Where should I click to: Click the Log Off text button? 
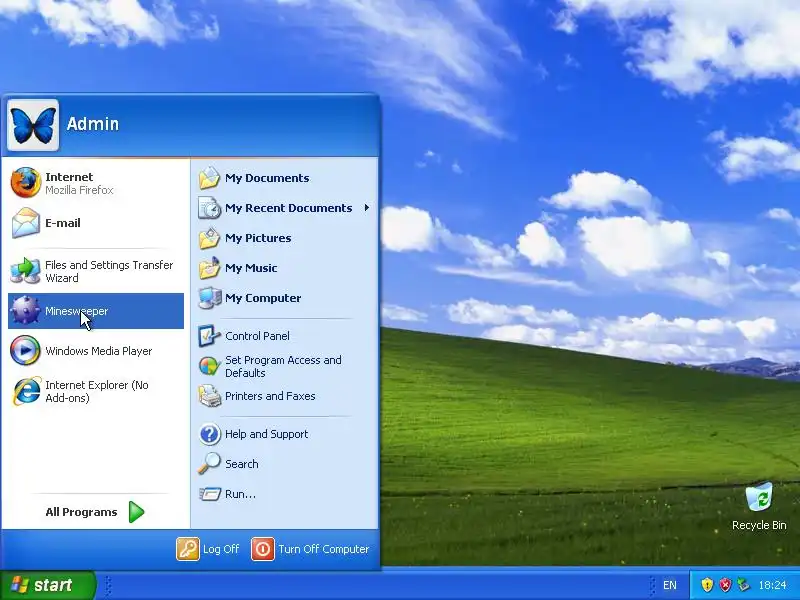pos(221,549)
